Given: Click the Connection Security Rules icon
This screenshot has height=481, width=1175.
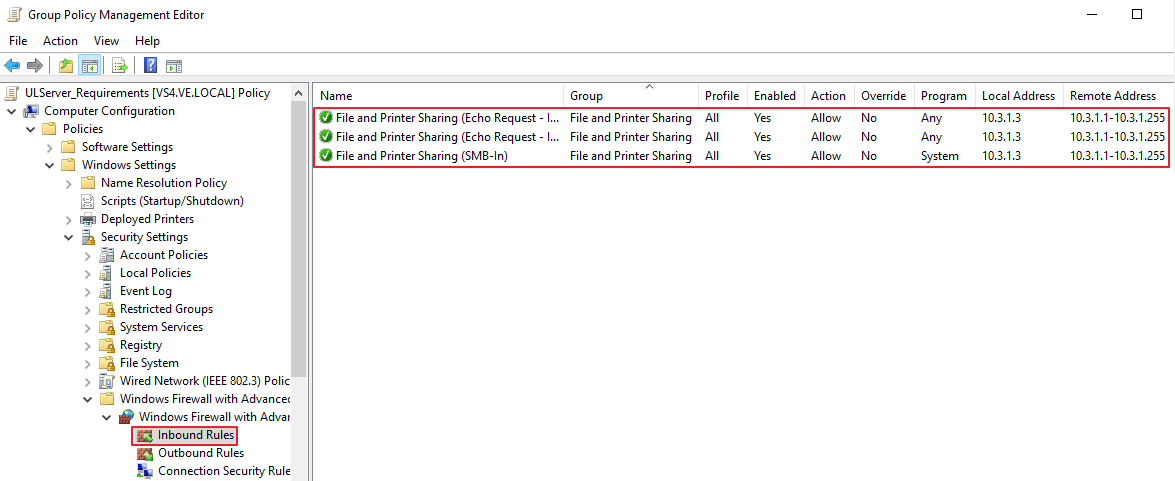Looking at the screenshot, I should (x=145, y=471).
